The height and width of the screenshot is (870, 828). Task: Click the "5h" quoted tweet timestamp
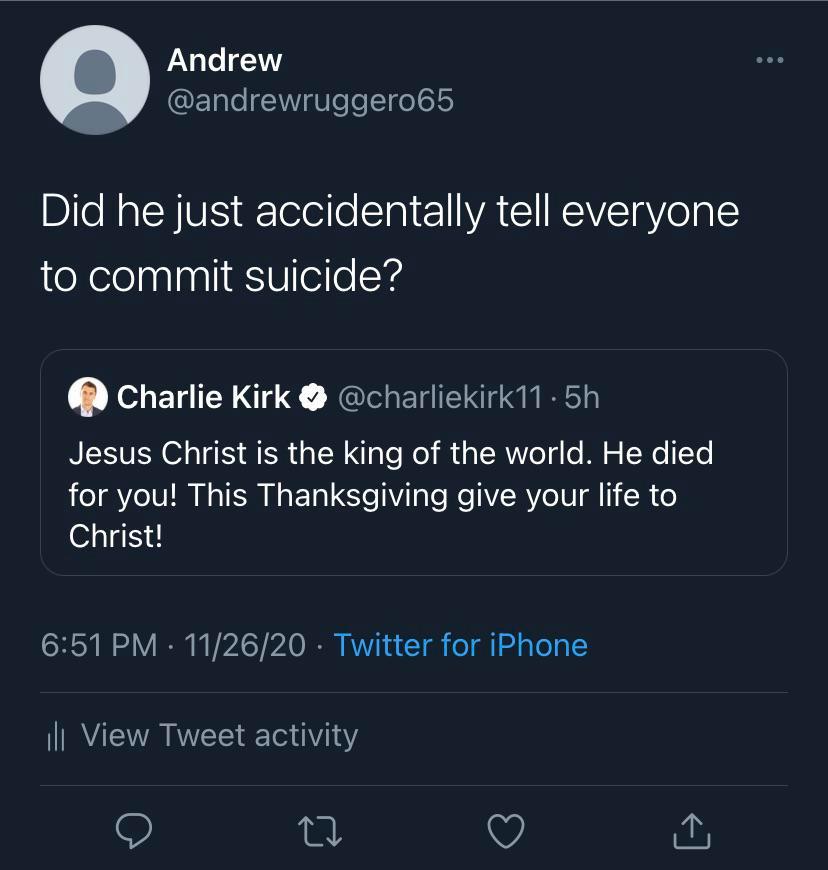pyautogui.click(x=582, y=398)
